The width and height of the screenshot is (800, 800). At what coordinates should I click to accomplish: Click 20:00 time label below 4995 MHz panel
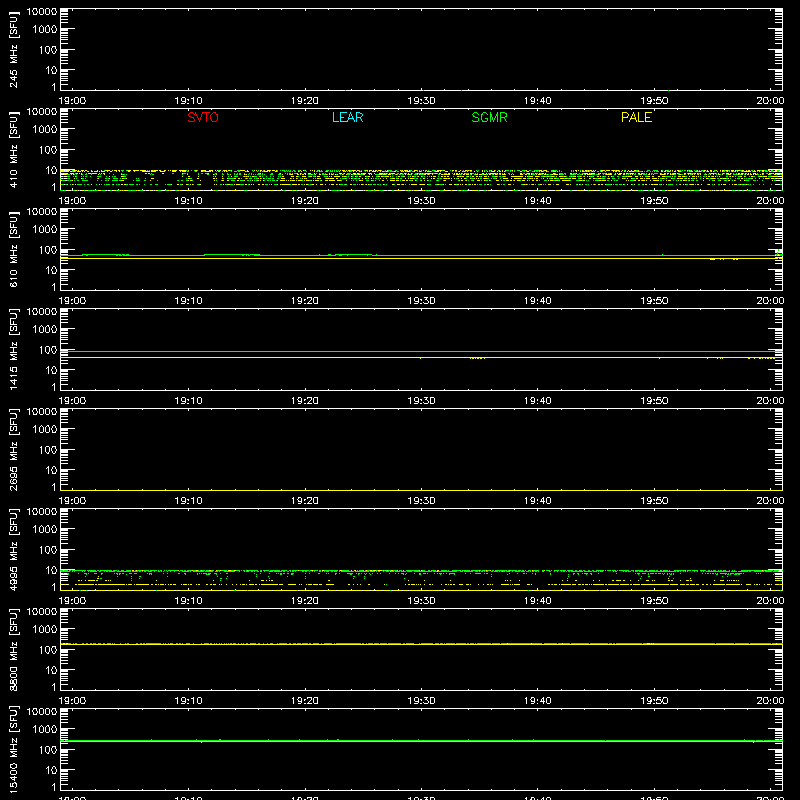click(x=770, y=601)
